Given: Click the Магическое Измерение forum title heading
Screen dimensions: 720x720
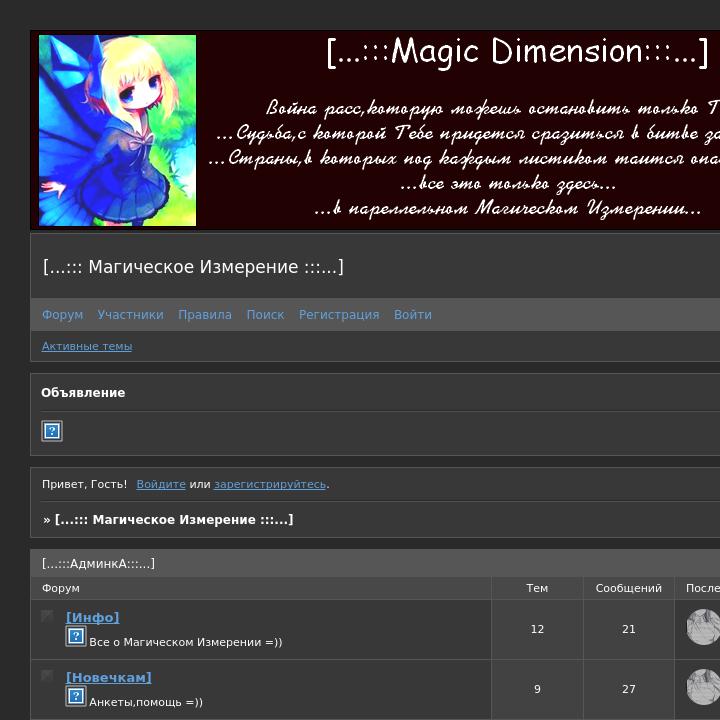Looking at the screenshot, I should [193, 267].
